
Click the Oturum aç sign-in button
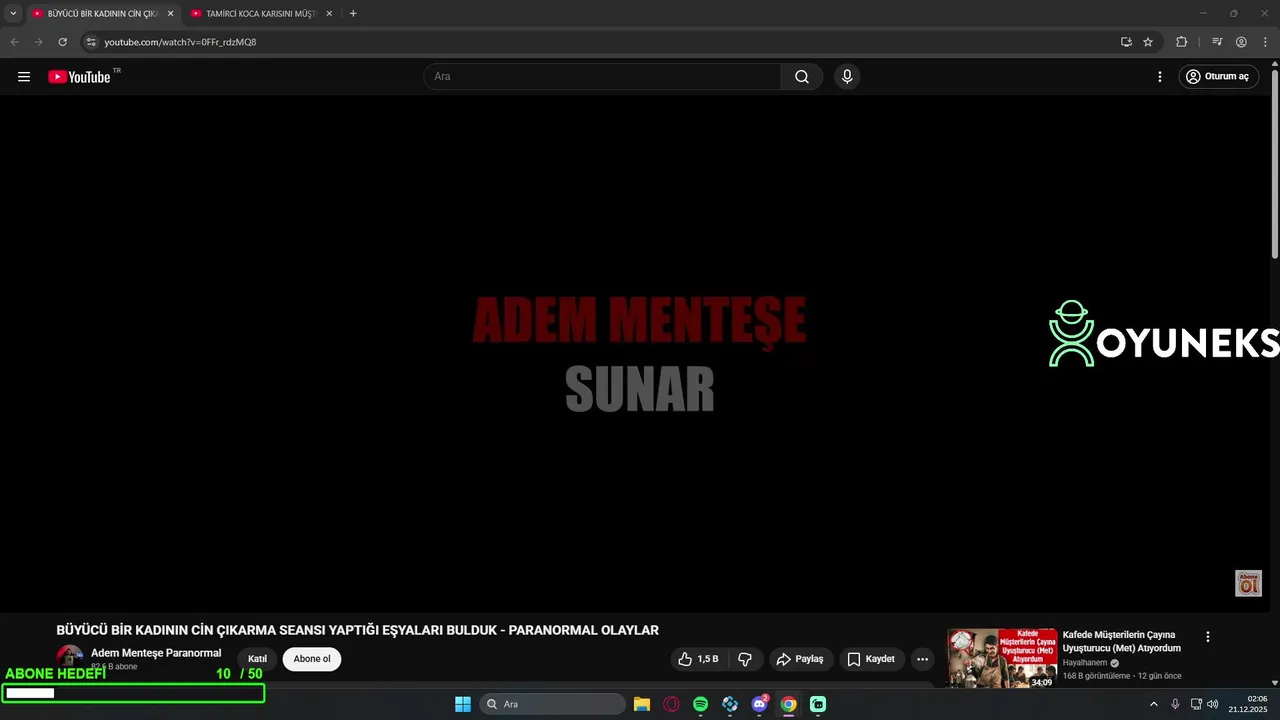1217,77
